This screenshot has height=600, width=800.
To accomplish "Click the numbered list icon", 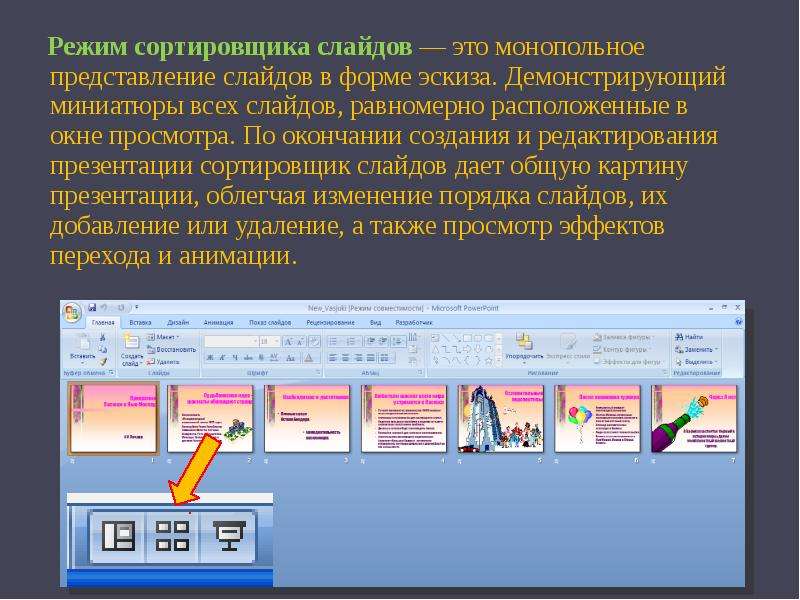I will click(351, 341).
